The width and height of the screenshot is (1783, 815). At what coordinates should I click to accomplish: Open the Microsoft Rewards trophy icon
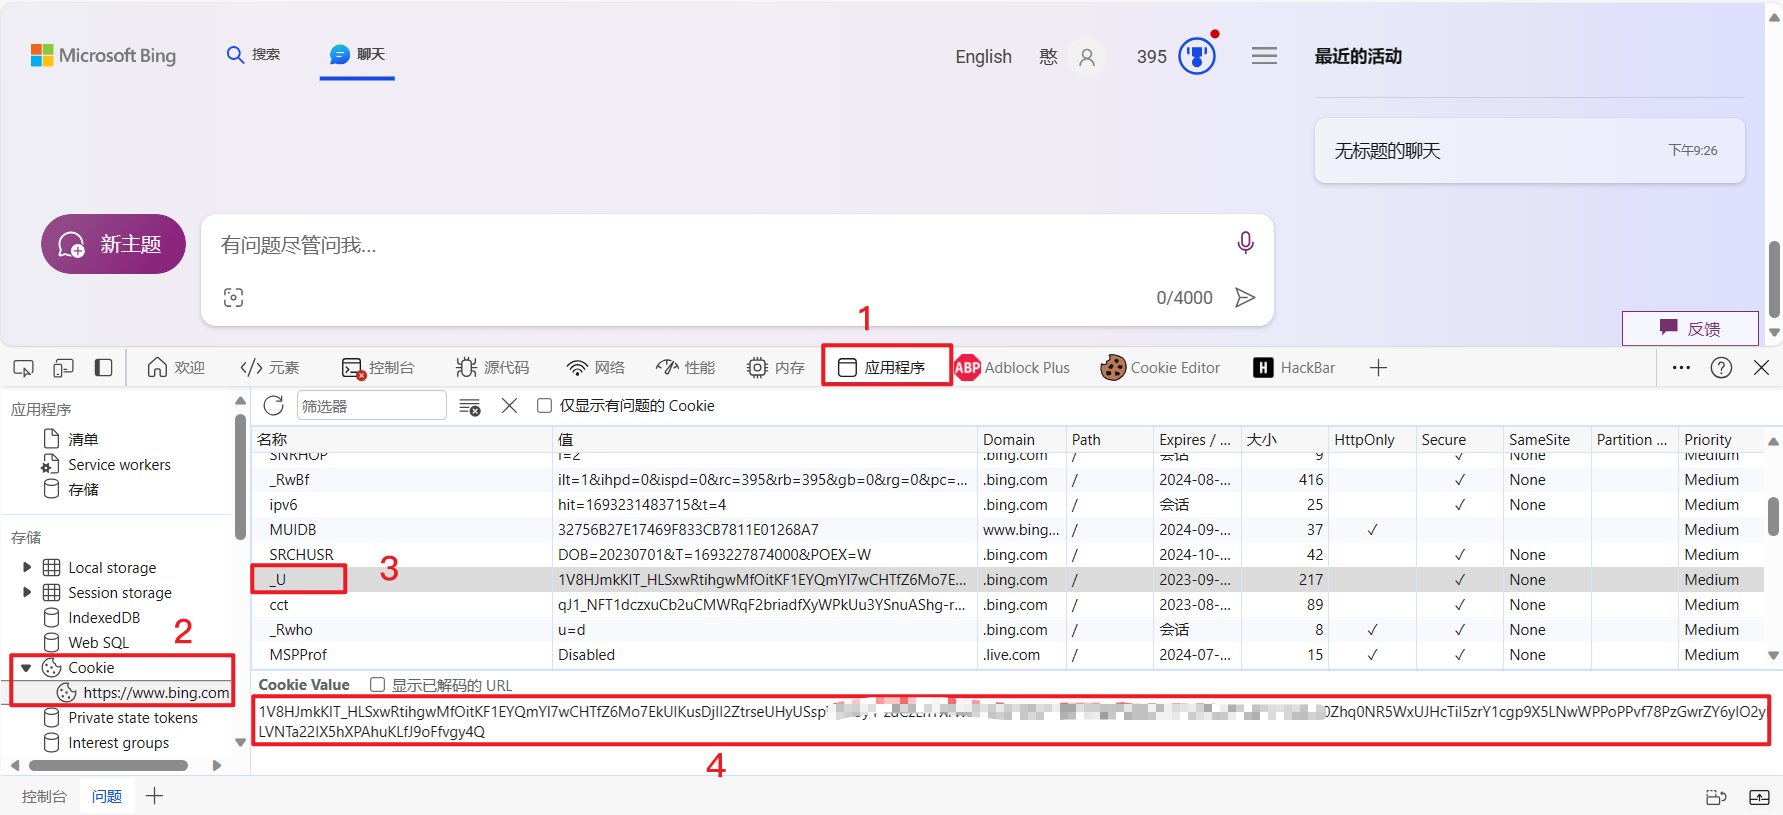pos(1196,56)
